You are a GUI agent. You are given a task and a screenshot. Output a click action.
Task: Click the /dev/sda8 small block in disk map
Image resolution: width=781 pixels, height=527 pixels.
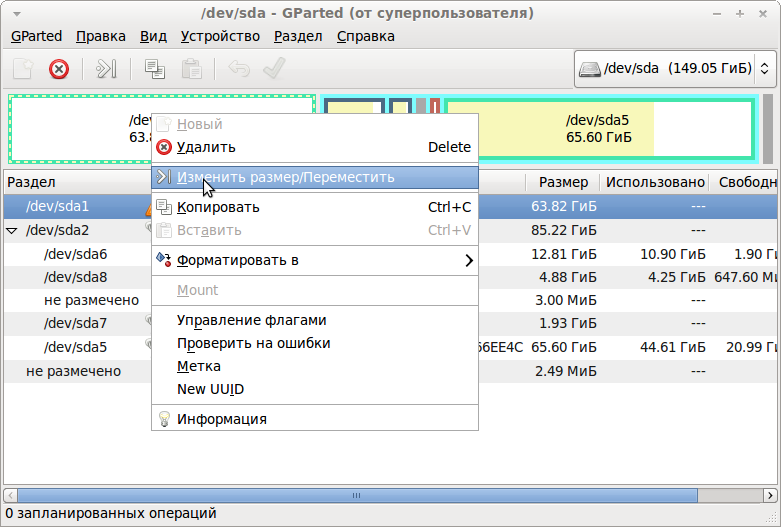(x=400, y=106)
